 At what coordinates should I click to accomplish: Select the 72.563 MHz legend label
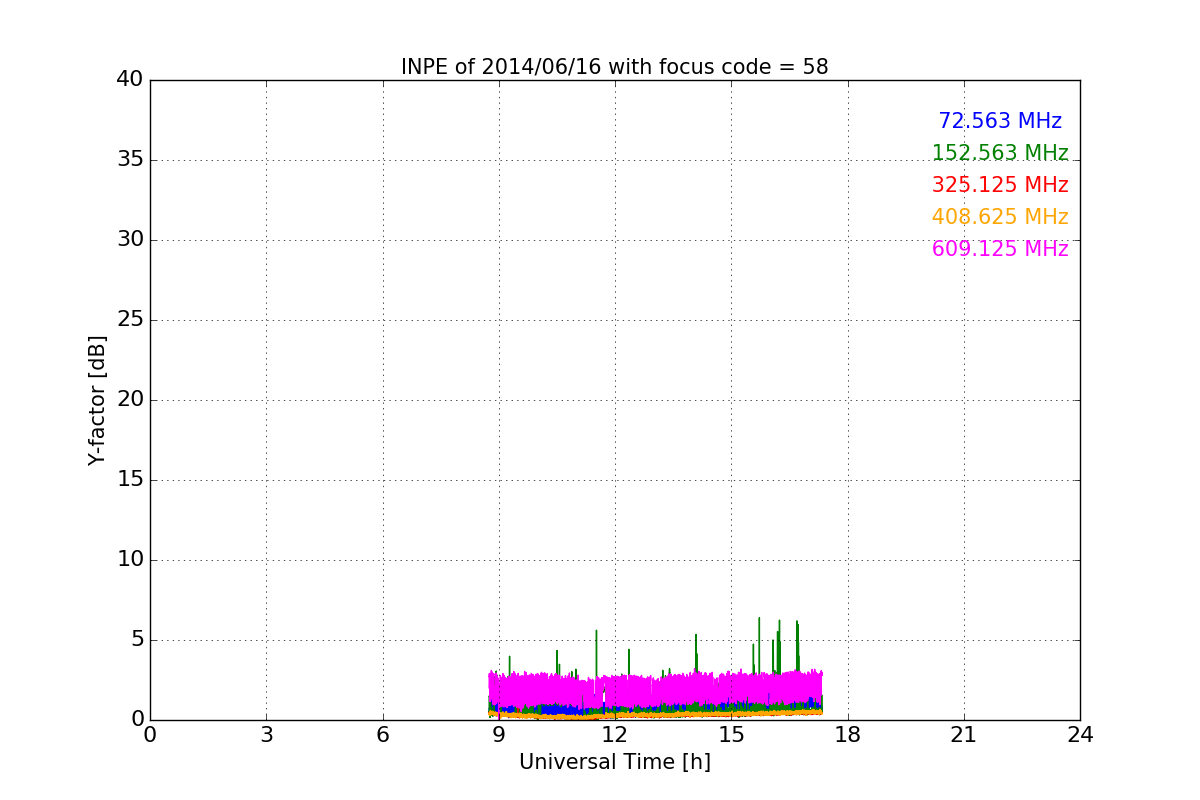1000,121
